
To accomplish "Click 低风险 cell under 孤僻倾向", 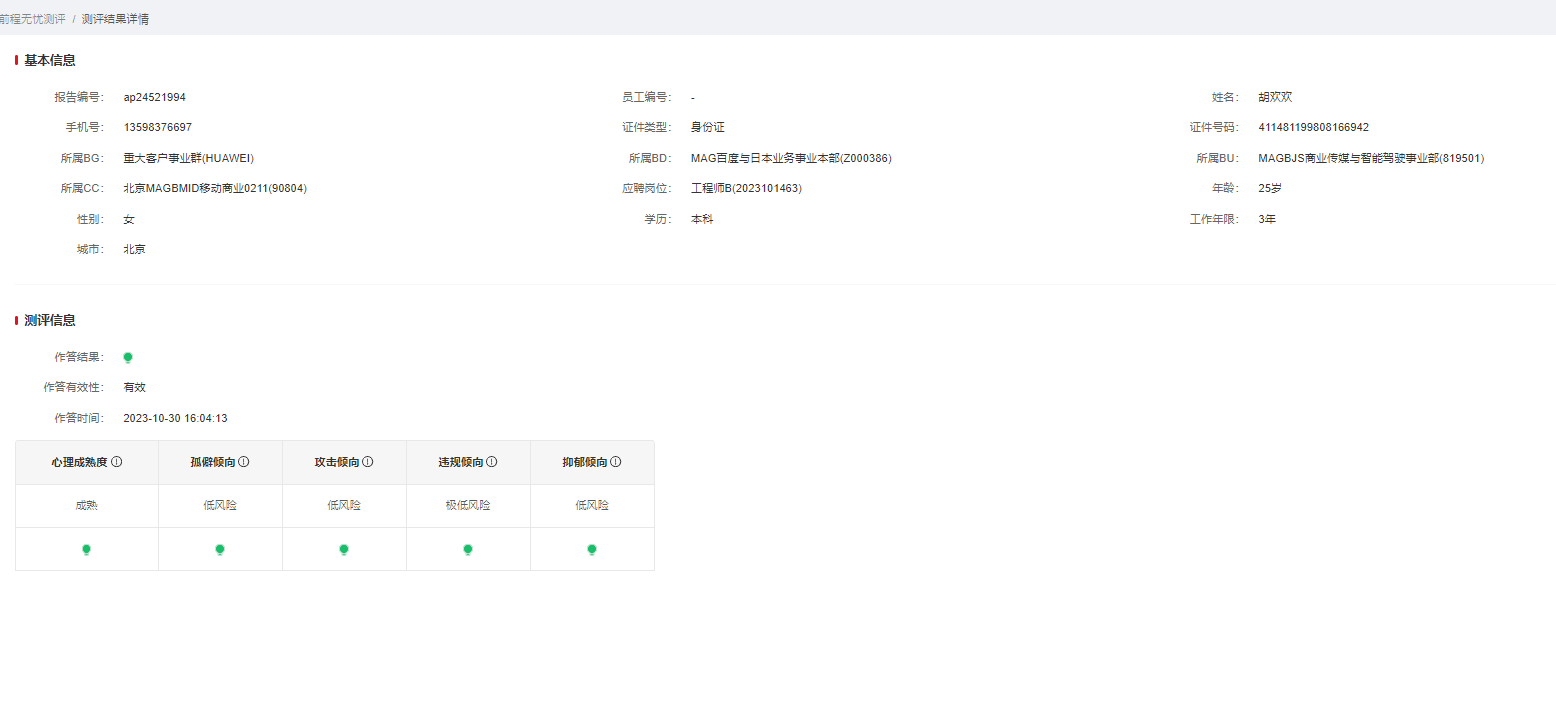I will point(220,506).
